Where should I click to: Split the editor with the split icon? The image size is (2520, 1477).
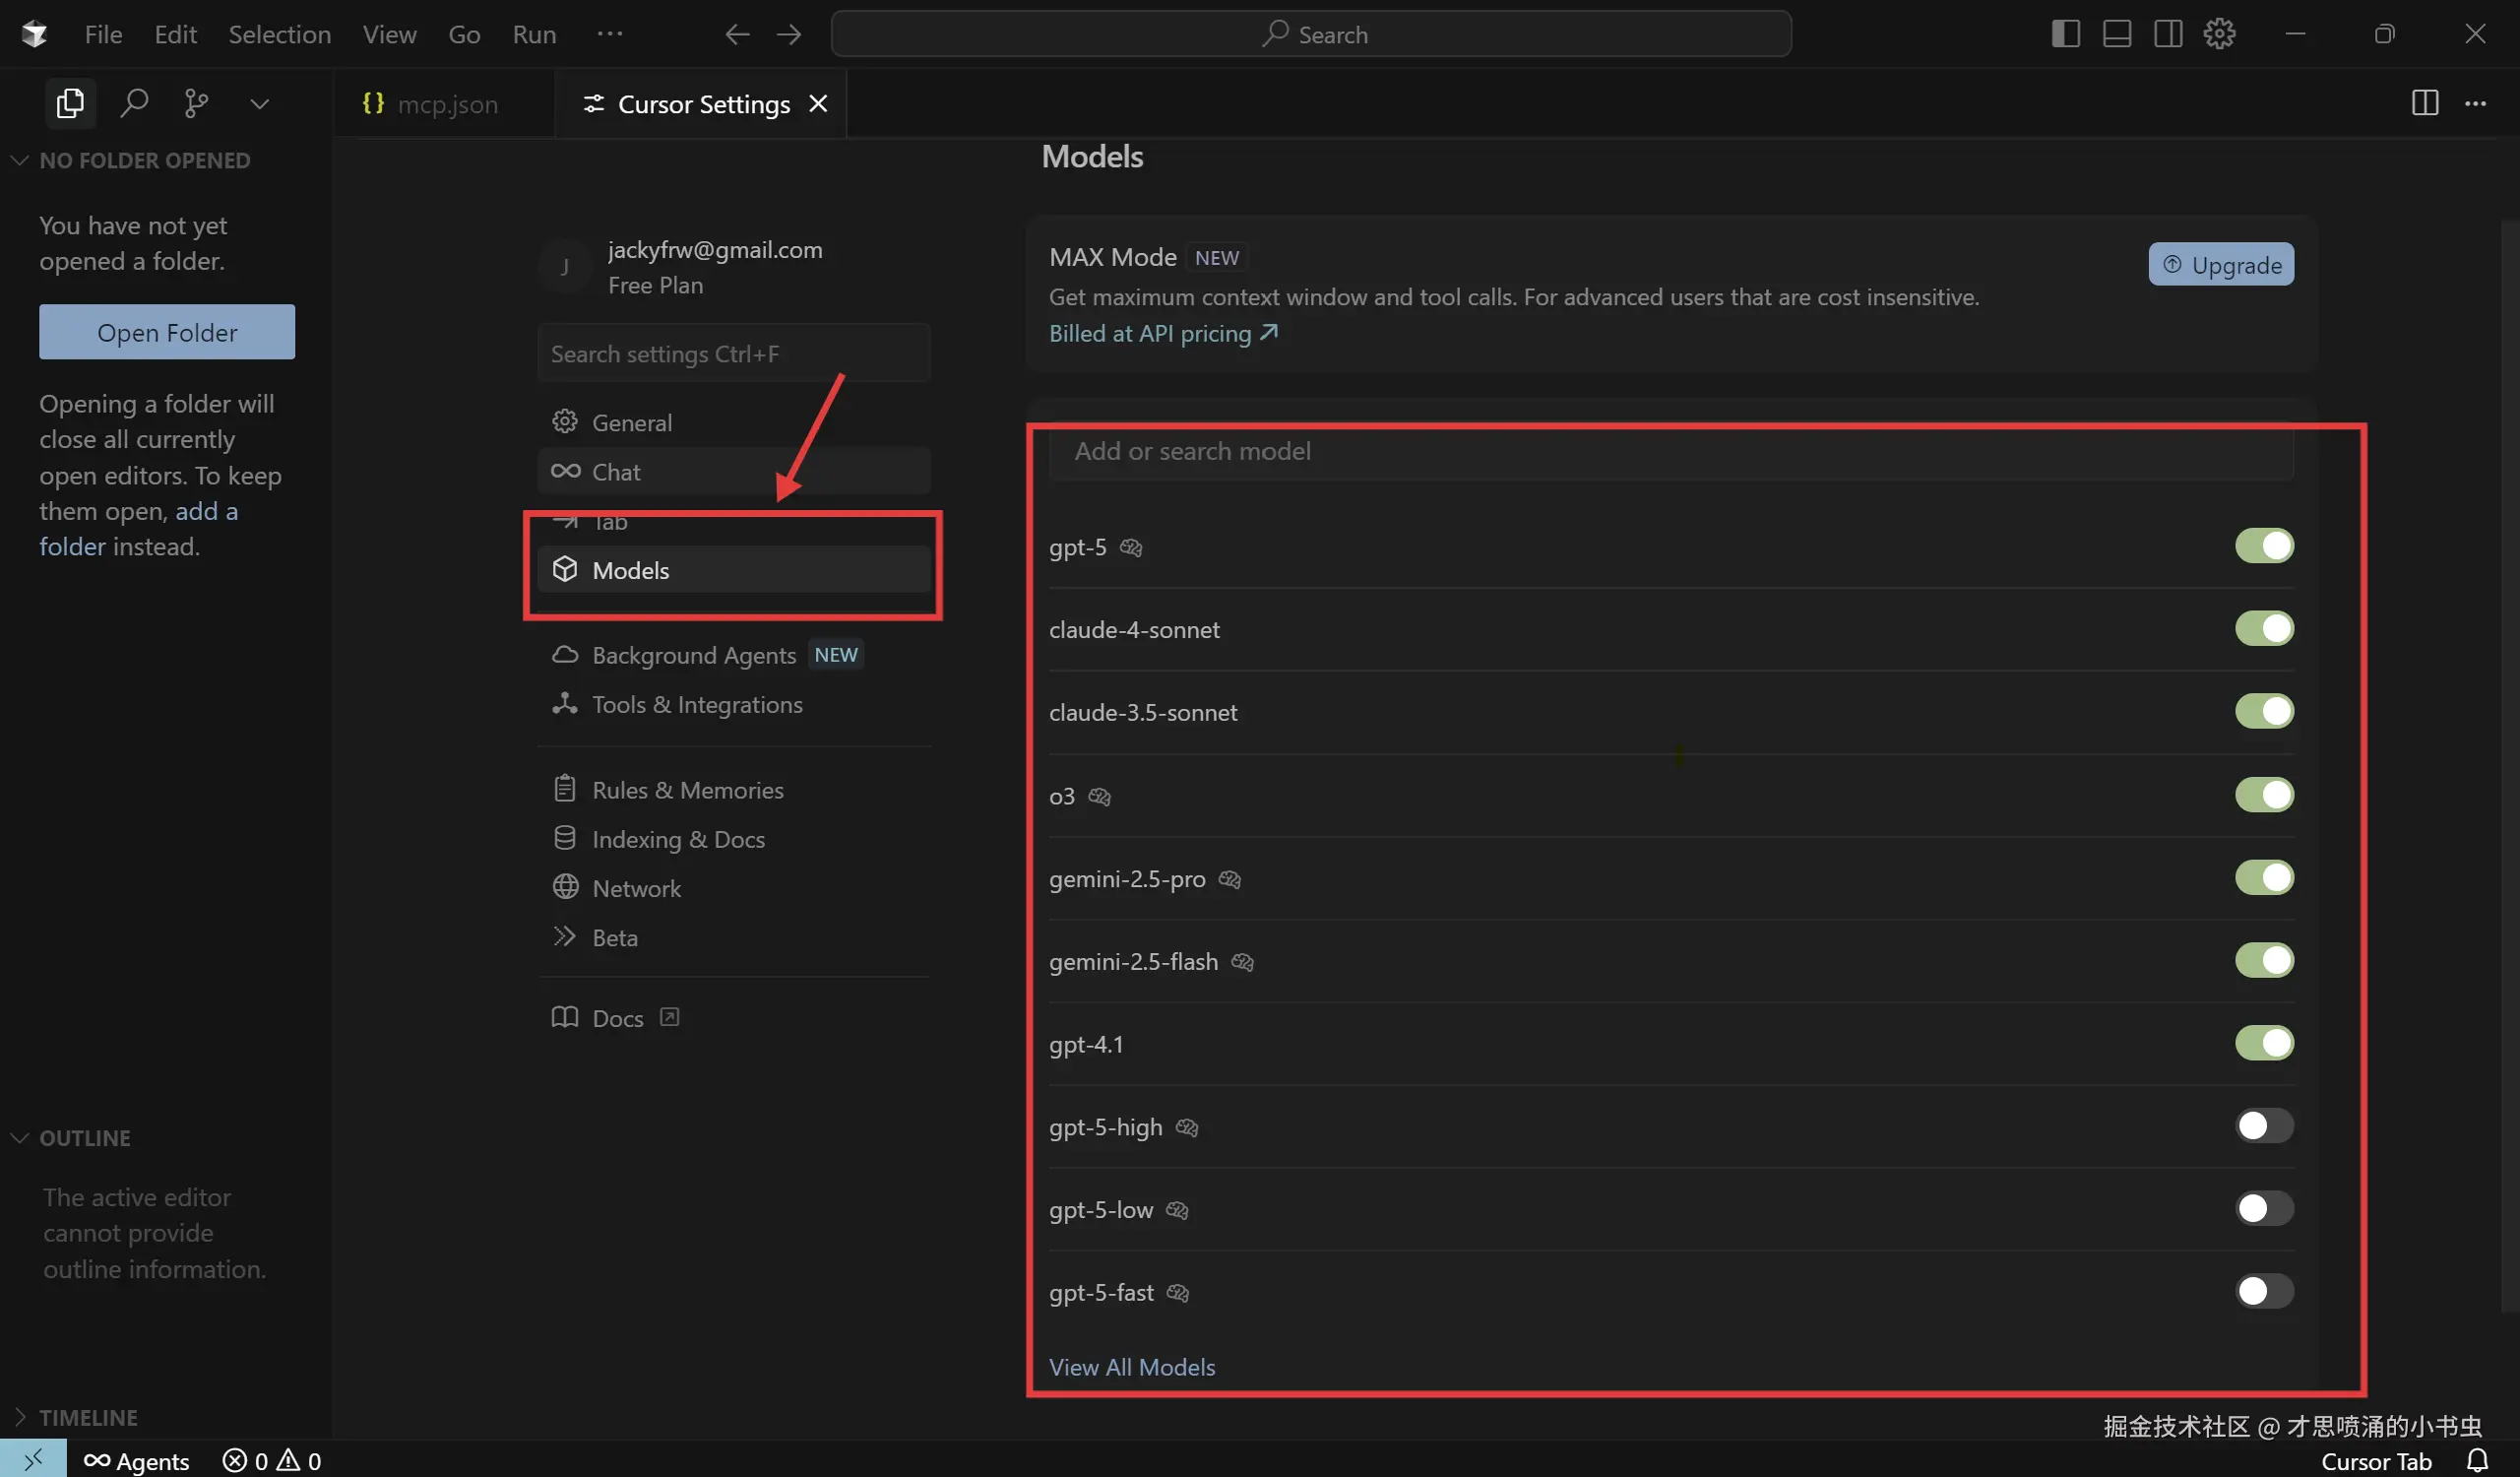pyautogui.click(x=2424, y=103)
